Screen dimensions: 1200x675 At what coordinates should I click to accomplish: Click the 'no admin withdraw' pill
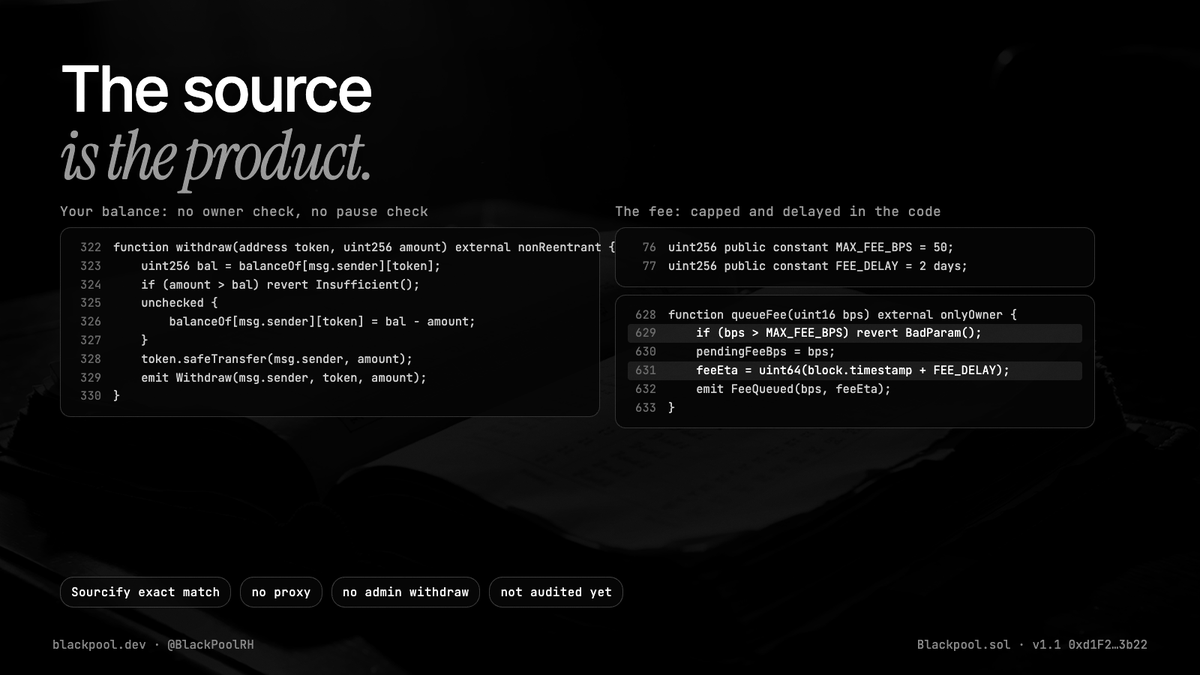pyautogui.click(x=405, y=592)
